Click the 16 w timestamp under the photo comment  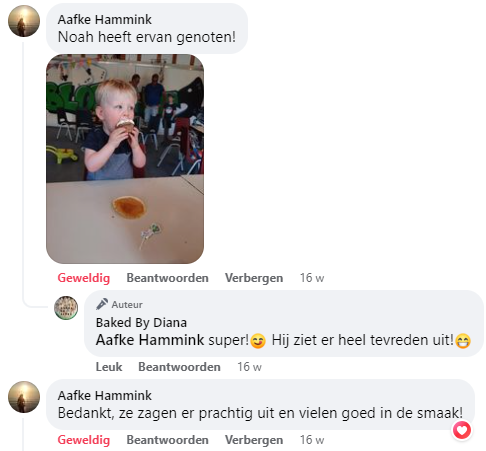tap(312, 278)
